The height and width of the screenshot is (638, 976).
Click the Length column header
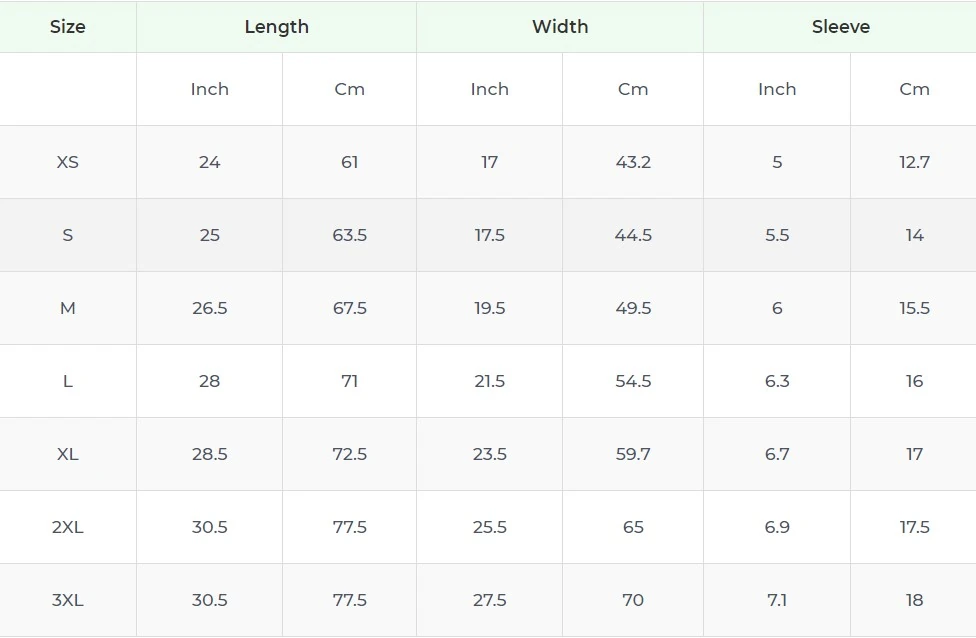click(276, 27)
